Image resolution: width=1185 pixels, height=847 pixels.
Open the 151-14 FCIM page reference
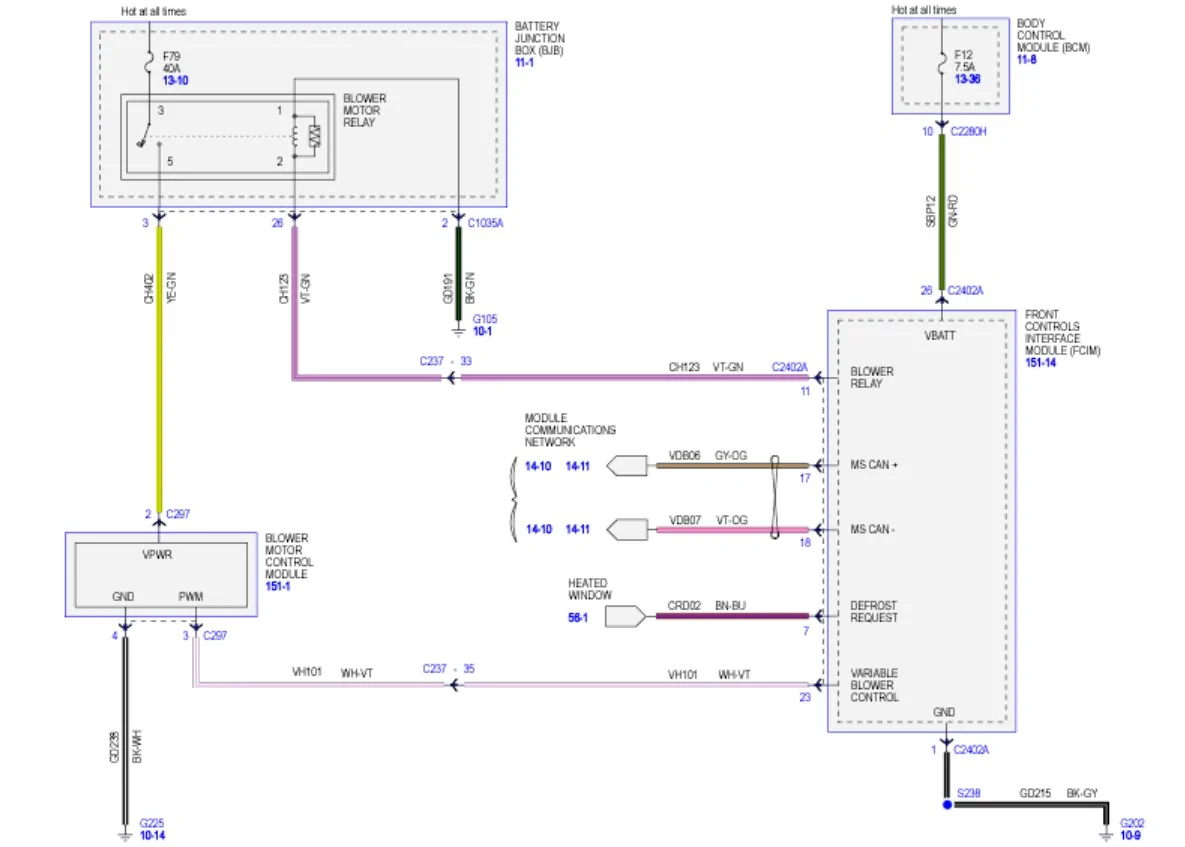(x=1041, y=363)
